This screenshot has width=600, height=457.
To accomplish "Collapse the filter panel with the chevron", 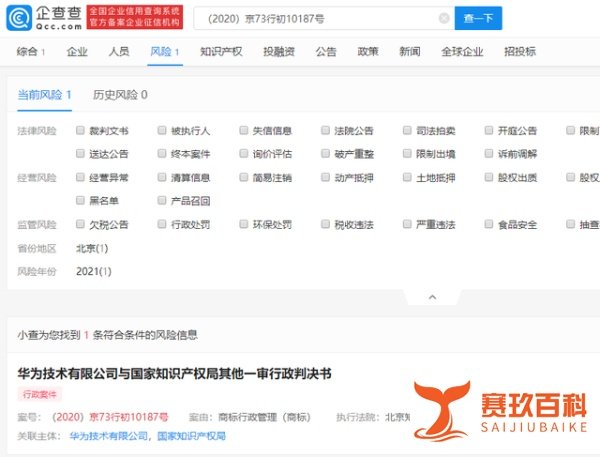I will (x=432, y=297).
